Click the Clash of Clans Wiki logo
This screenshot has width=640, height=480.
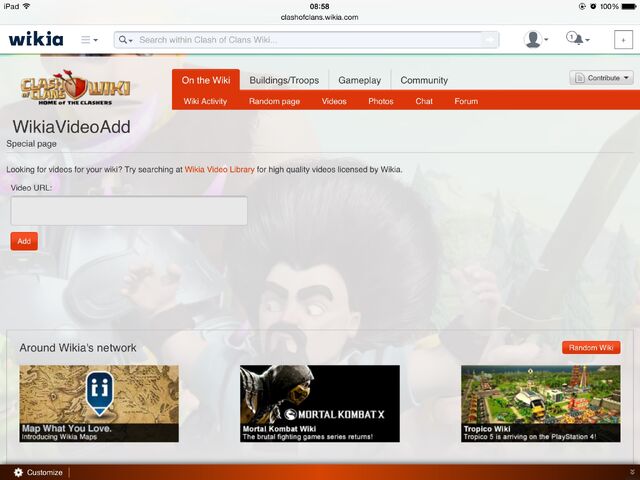76,88
